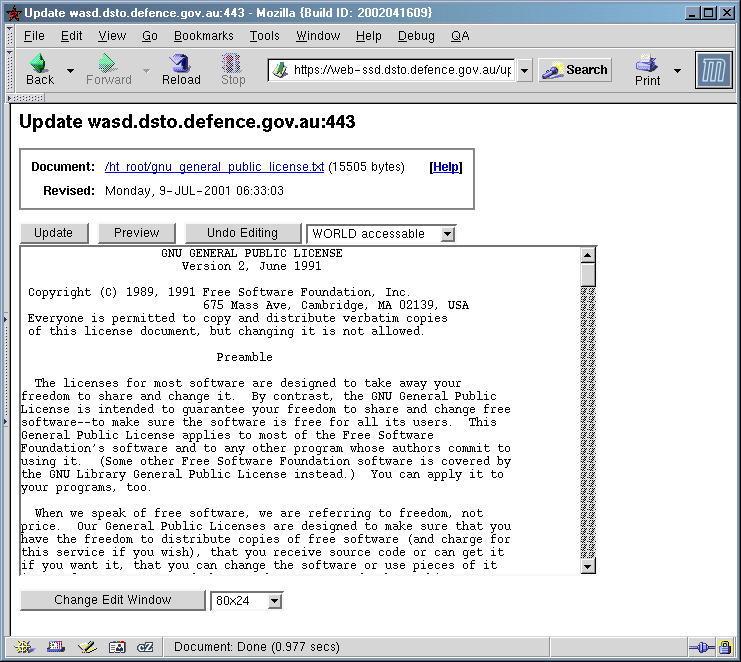
Task: Open the Print options dropdown arrow
Action: coord(677,71)
